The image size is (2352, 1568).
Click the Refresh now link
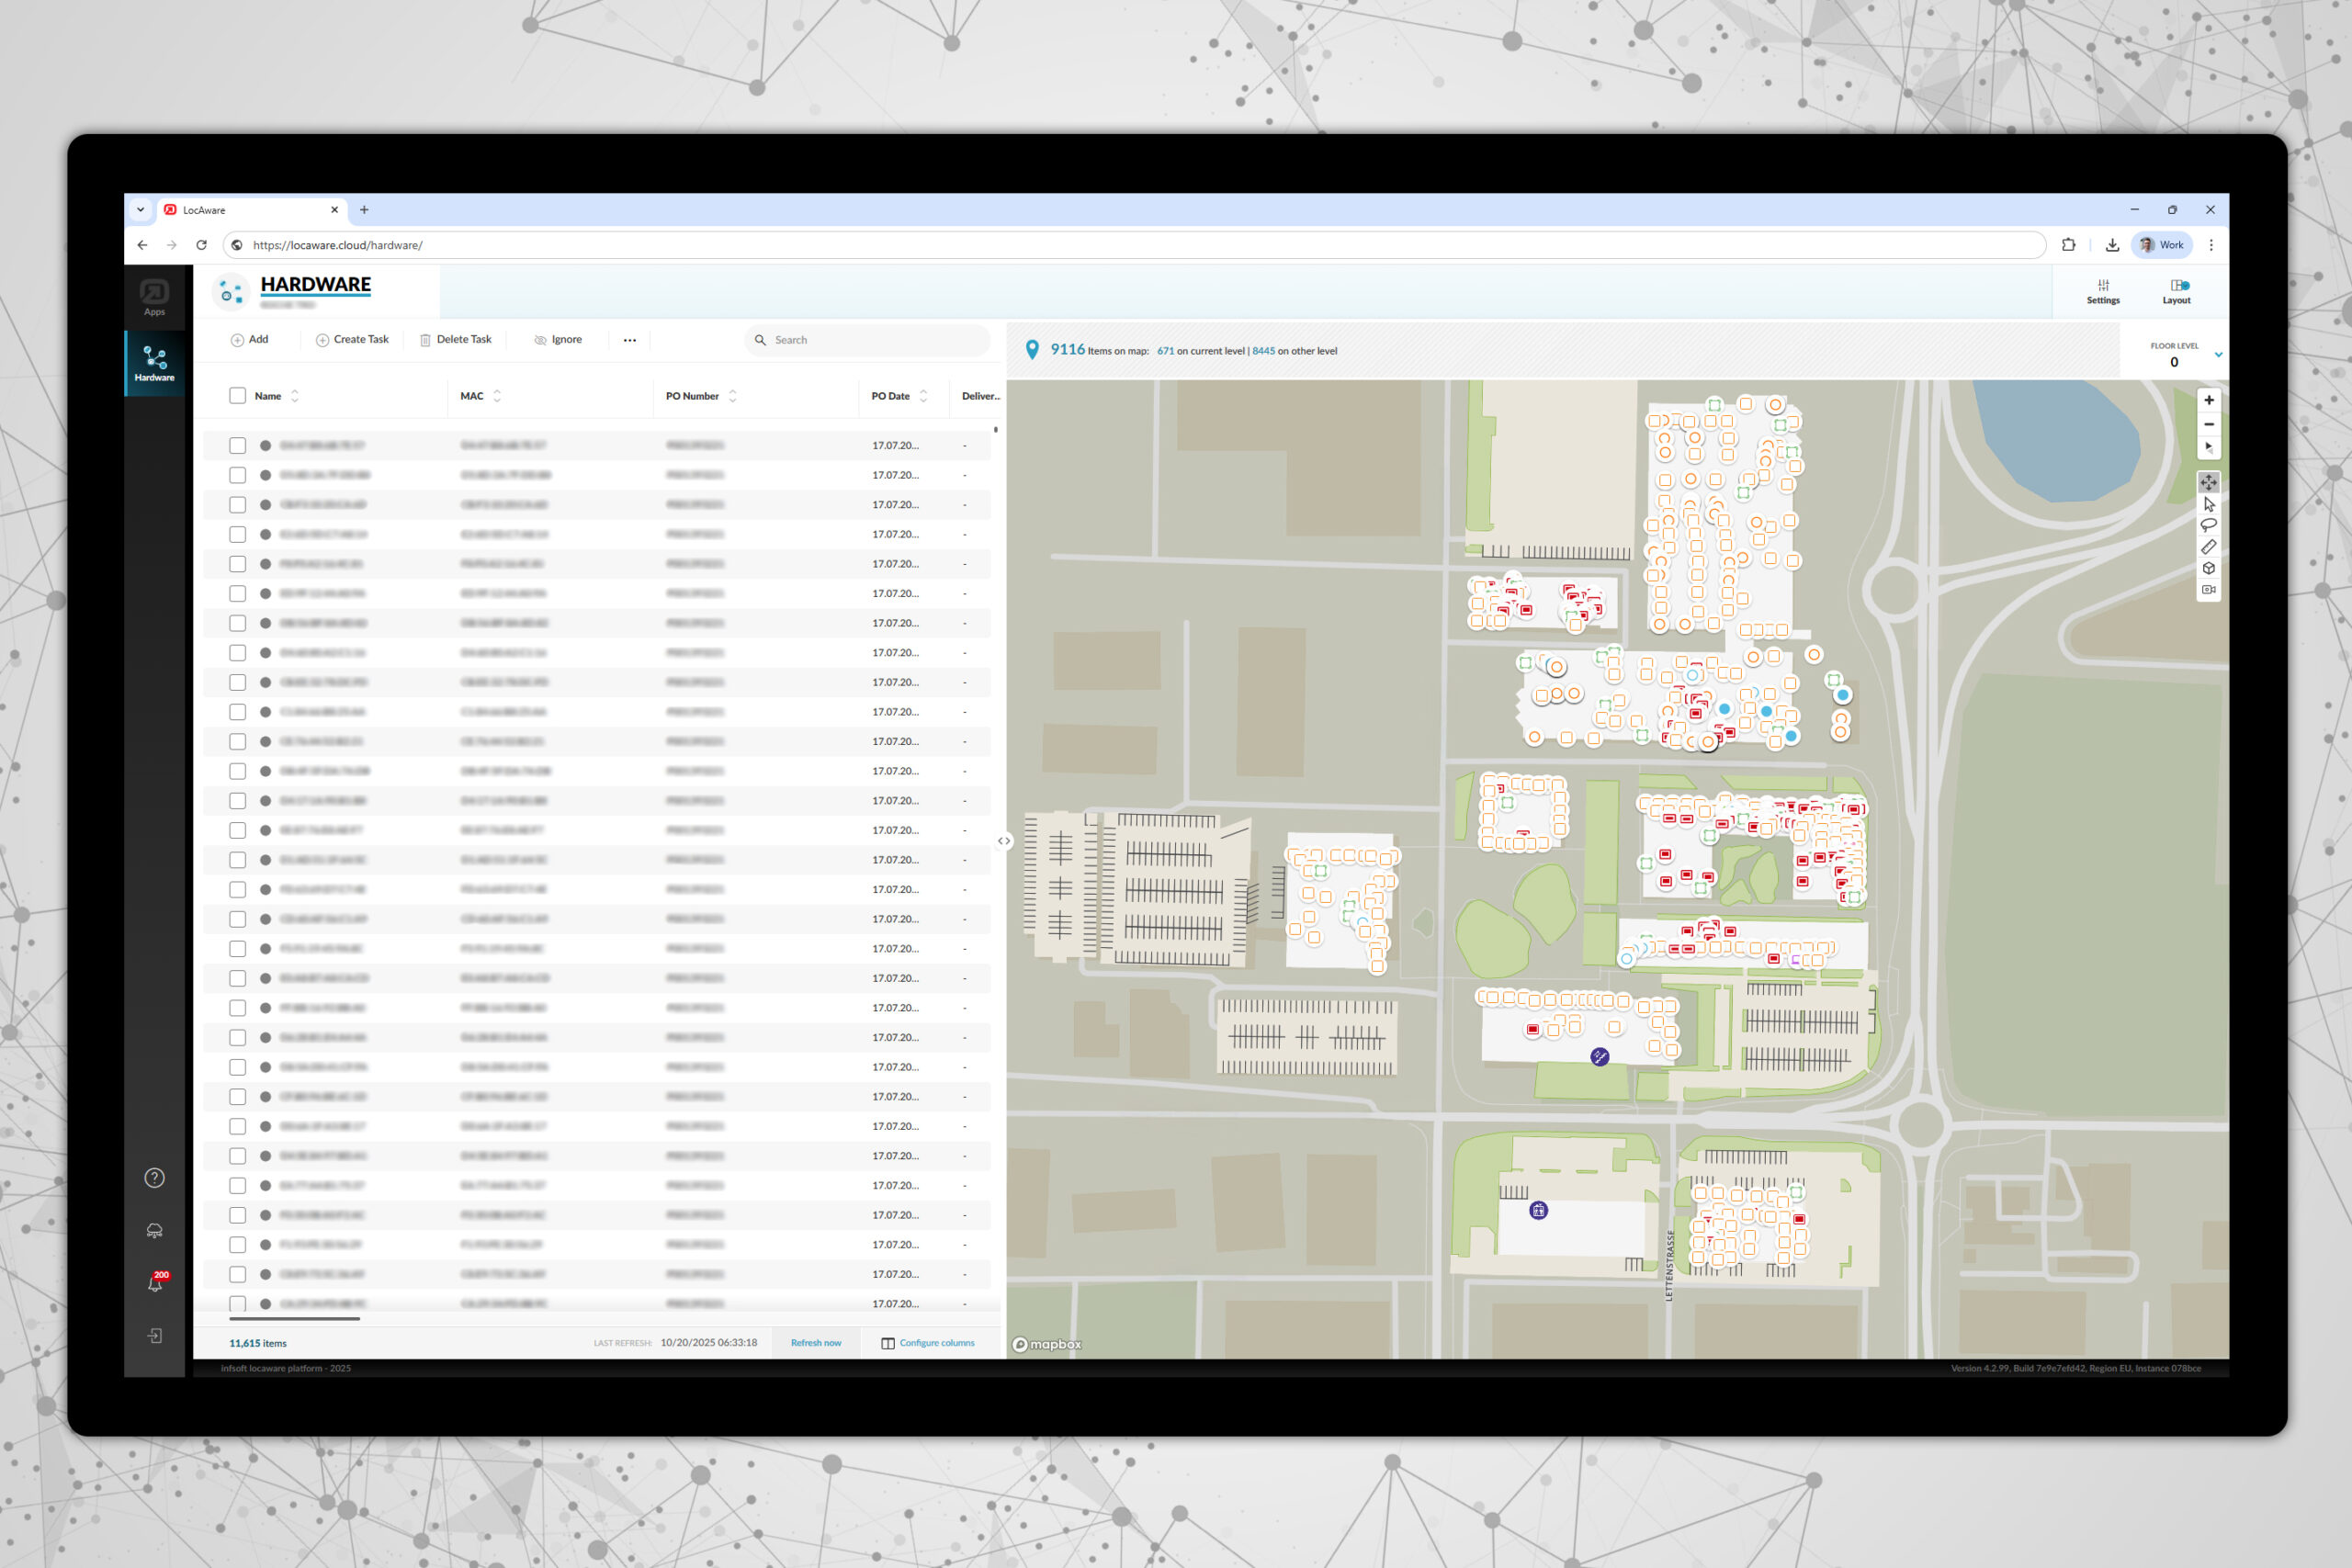(815, 1343)
